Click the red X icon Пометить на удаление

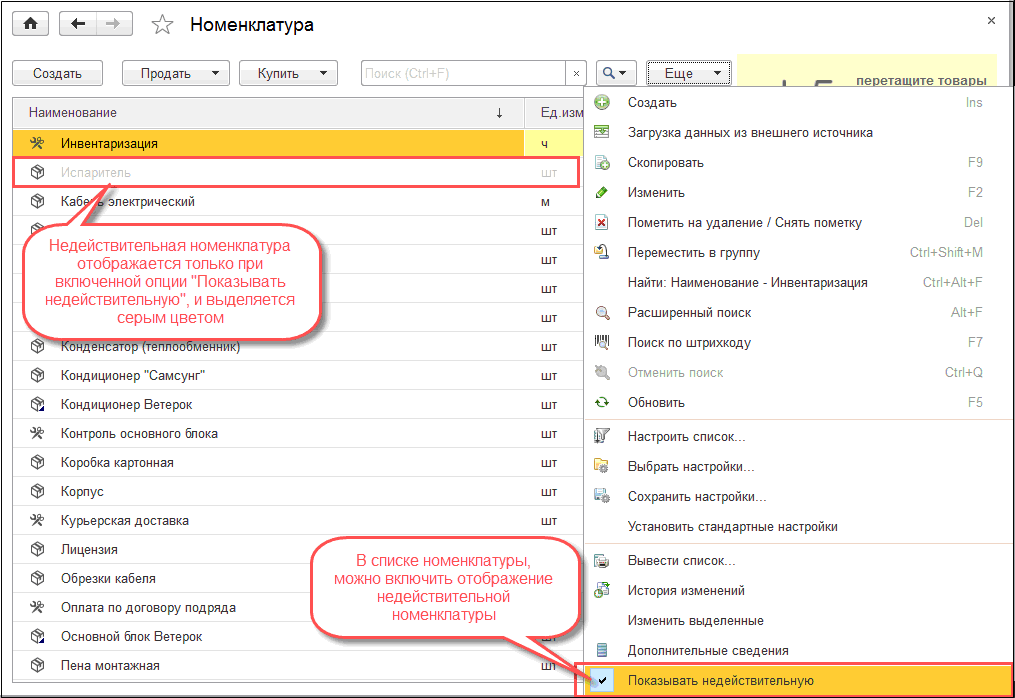(602, 222)
